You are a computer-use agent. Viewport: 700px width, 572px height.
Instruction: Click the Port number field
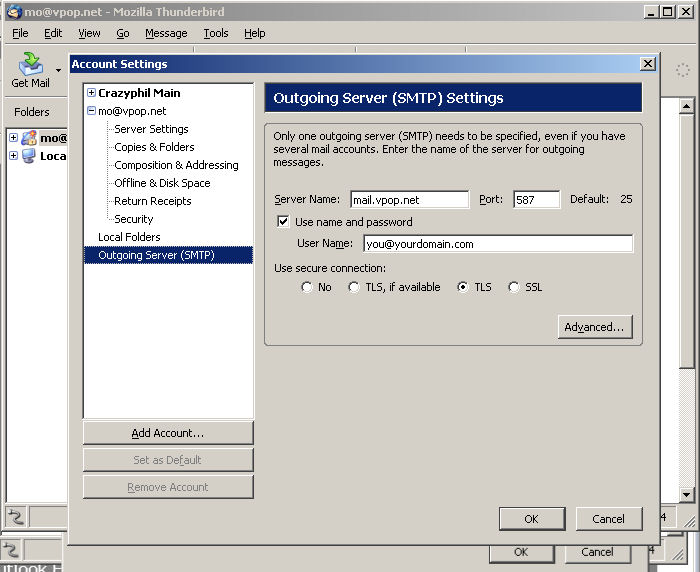536,200
